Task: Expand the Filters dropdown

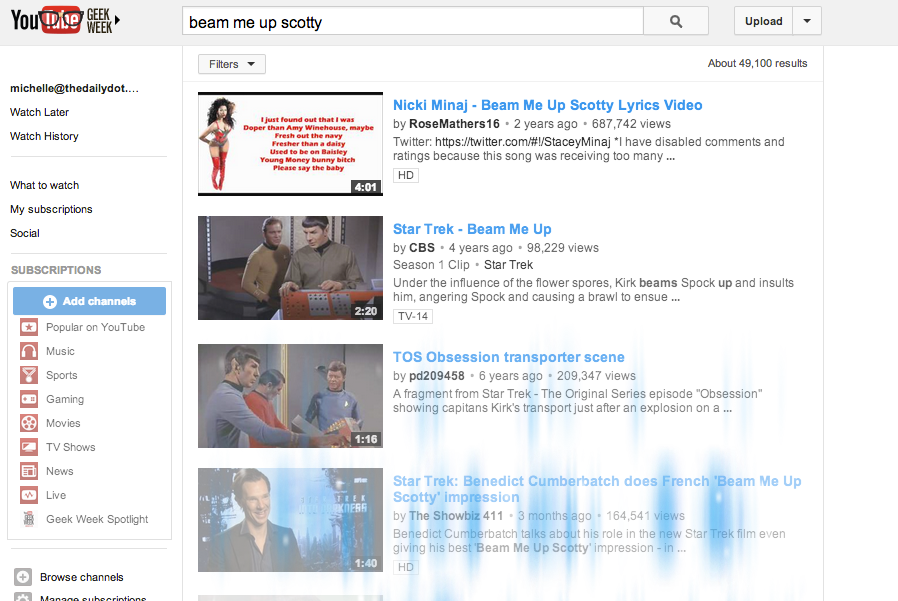Action: (231, 64)
